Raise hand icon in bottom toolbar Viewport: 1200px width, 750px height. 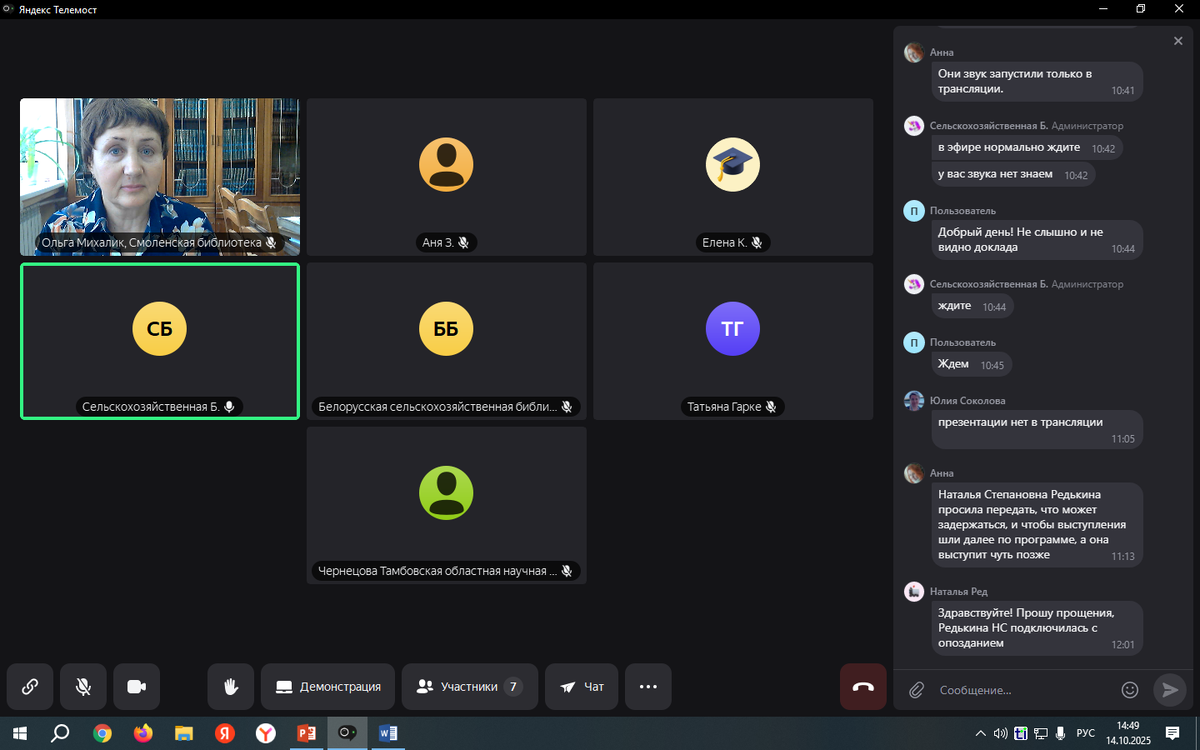[231, 687]
